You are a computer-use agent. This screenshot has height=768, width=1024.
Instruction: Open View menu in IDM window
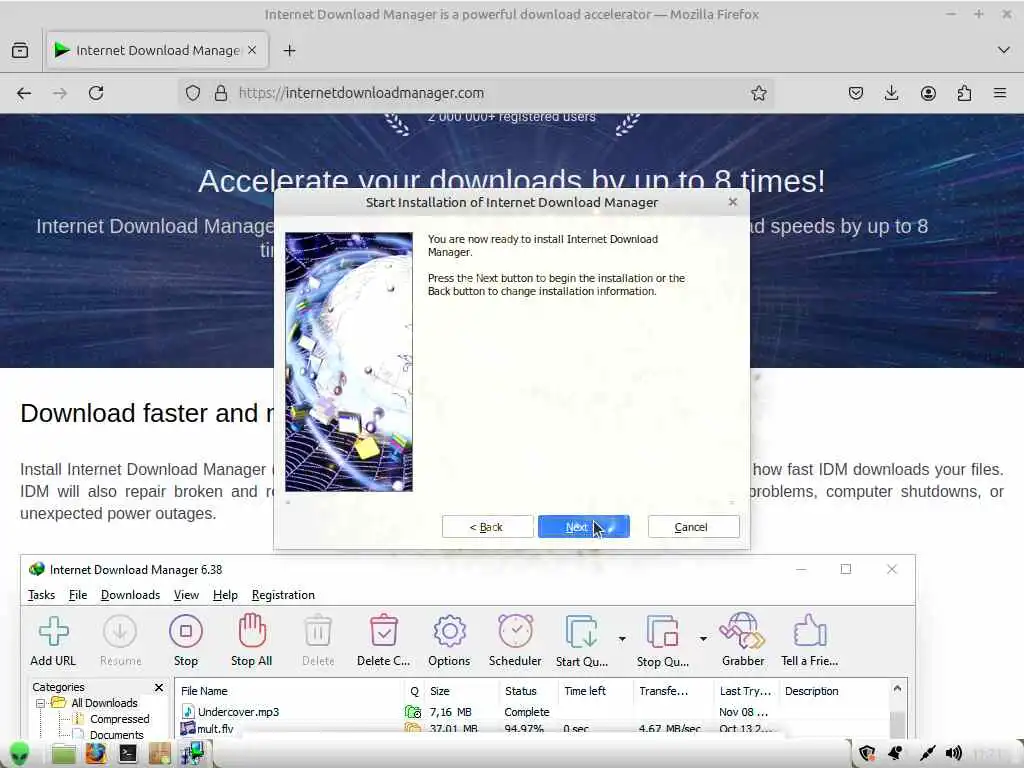pyautogui.click(x=186, y=595)
